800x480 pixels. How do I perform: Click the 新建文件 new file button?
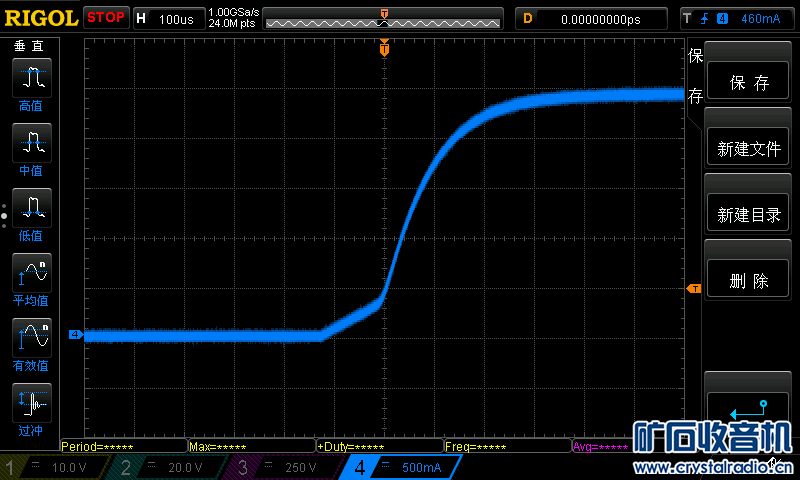748,148
